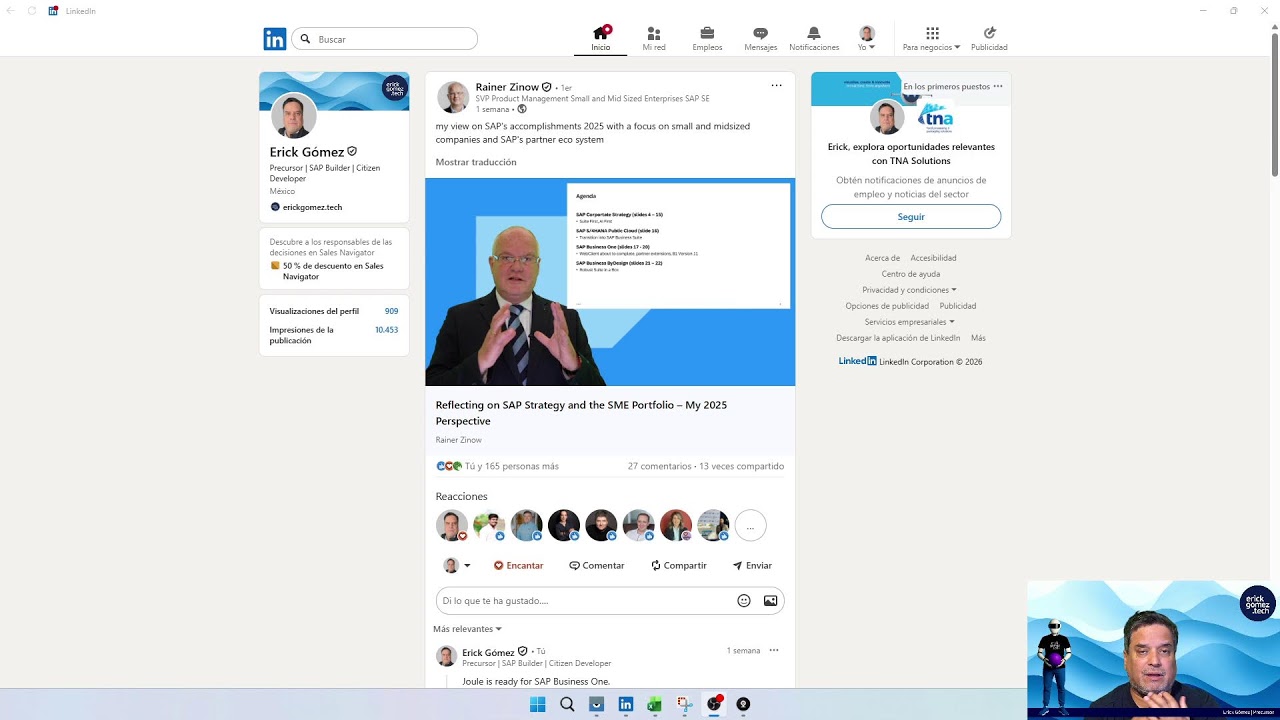Click the TNA Solutions logo in the ad
This screenshot has width=1280, height=720.
click(x=935, y=118)
